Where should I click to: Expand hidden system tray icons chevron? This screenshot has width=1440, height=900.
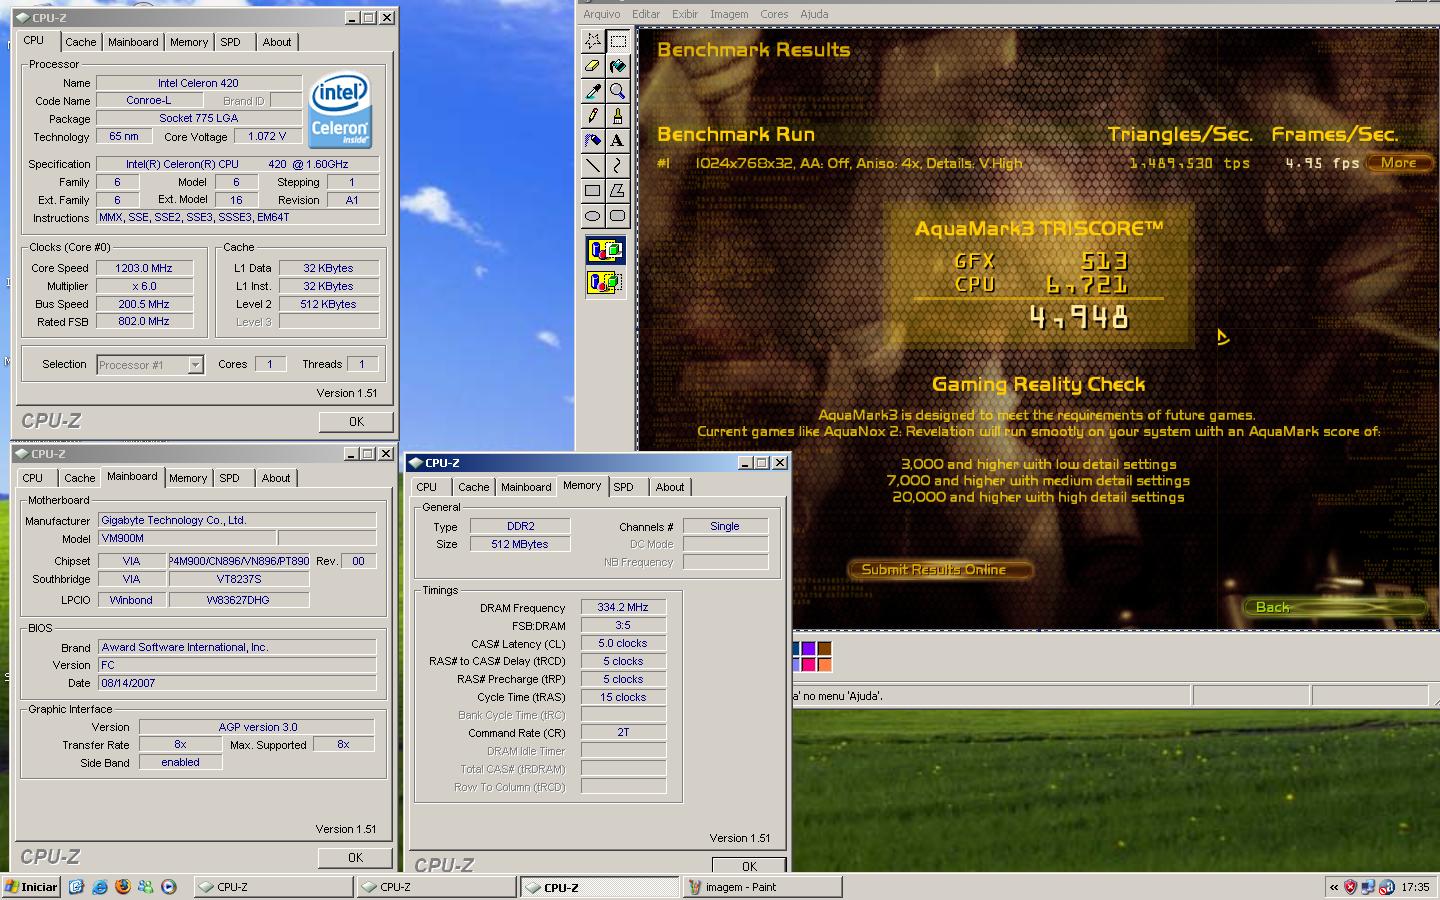(x=1333, y=887)
